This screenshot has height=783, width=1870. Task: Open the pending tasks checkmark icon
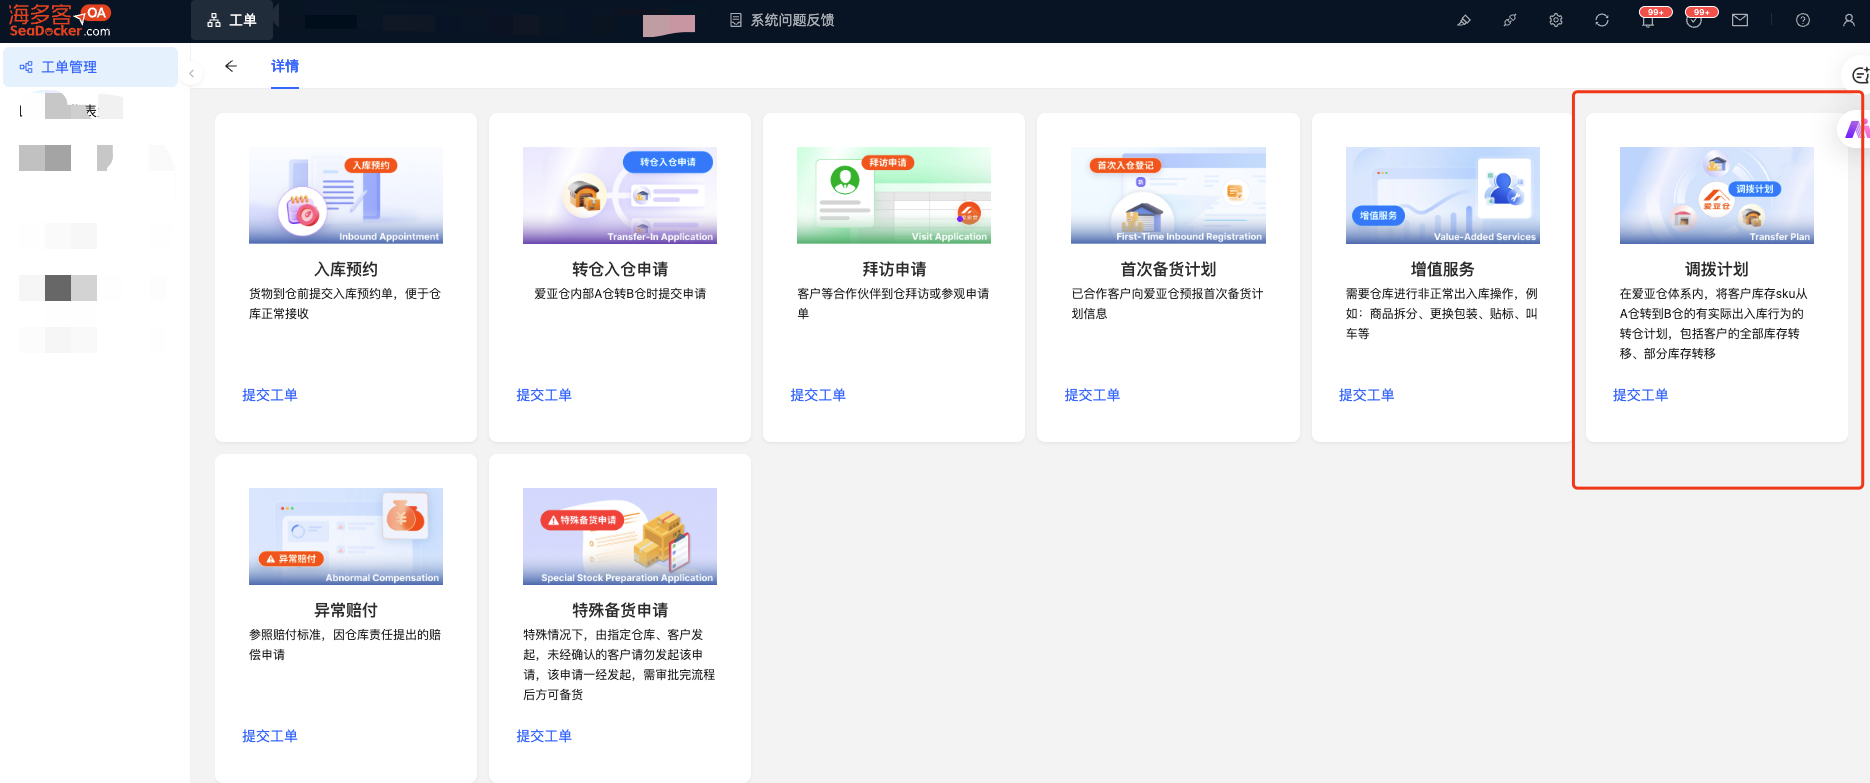click(x=1694, y=20)
